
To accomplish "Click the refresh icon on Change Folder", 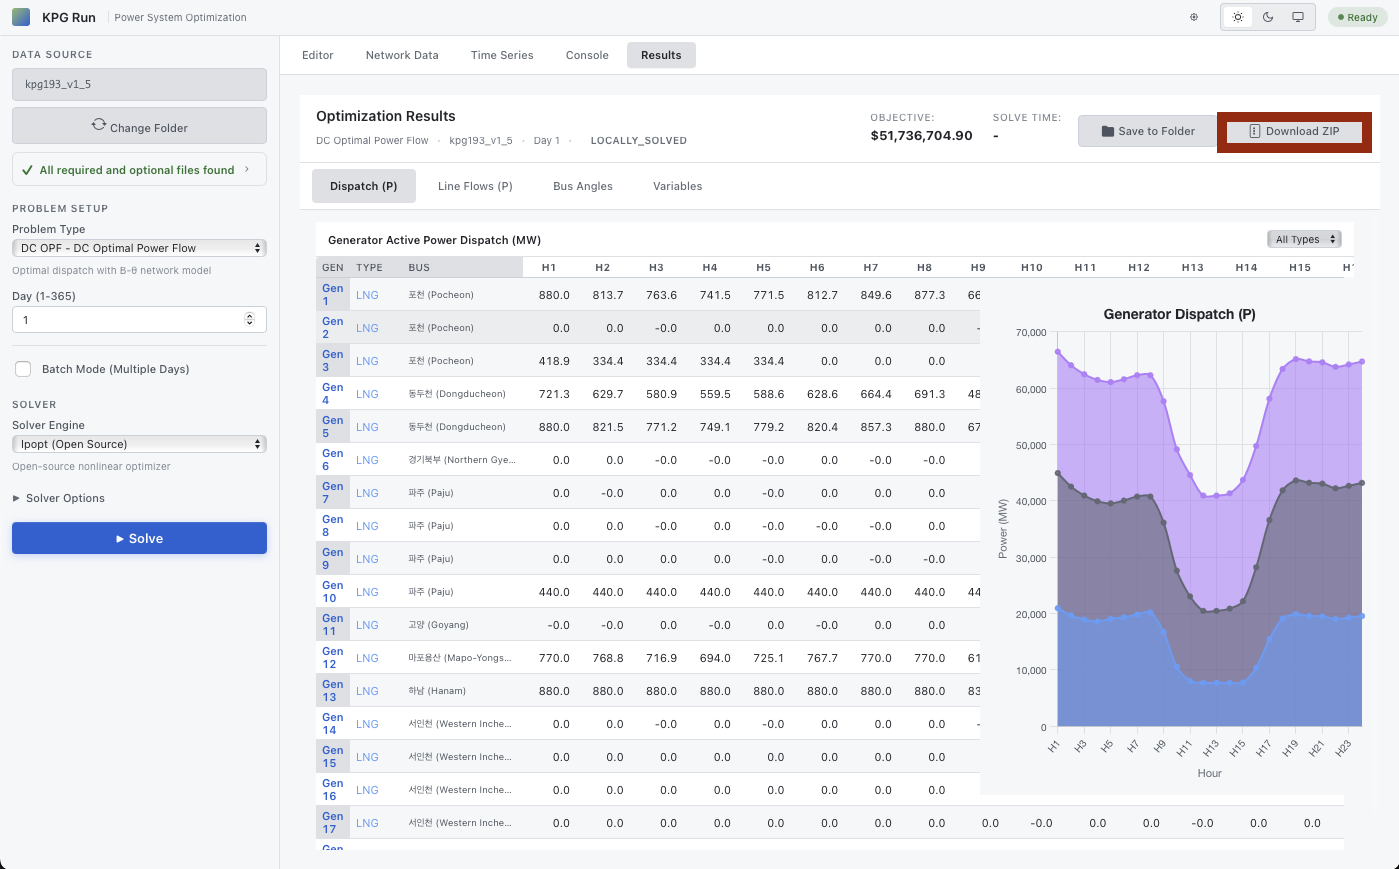I will [99, 125].
